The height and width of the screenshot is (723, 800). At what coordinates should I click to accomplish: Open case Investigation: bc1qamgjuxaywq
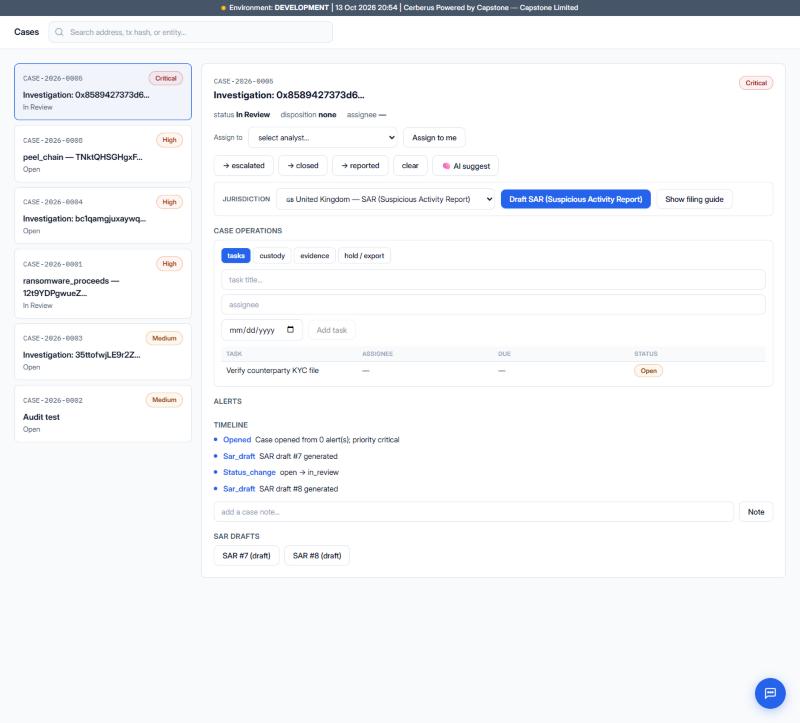[x=103, y=216]
